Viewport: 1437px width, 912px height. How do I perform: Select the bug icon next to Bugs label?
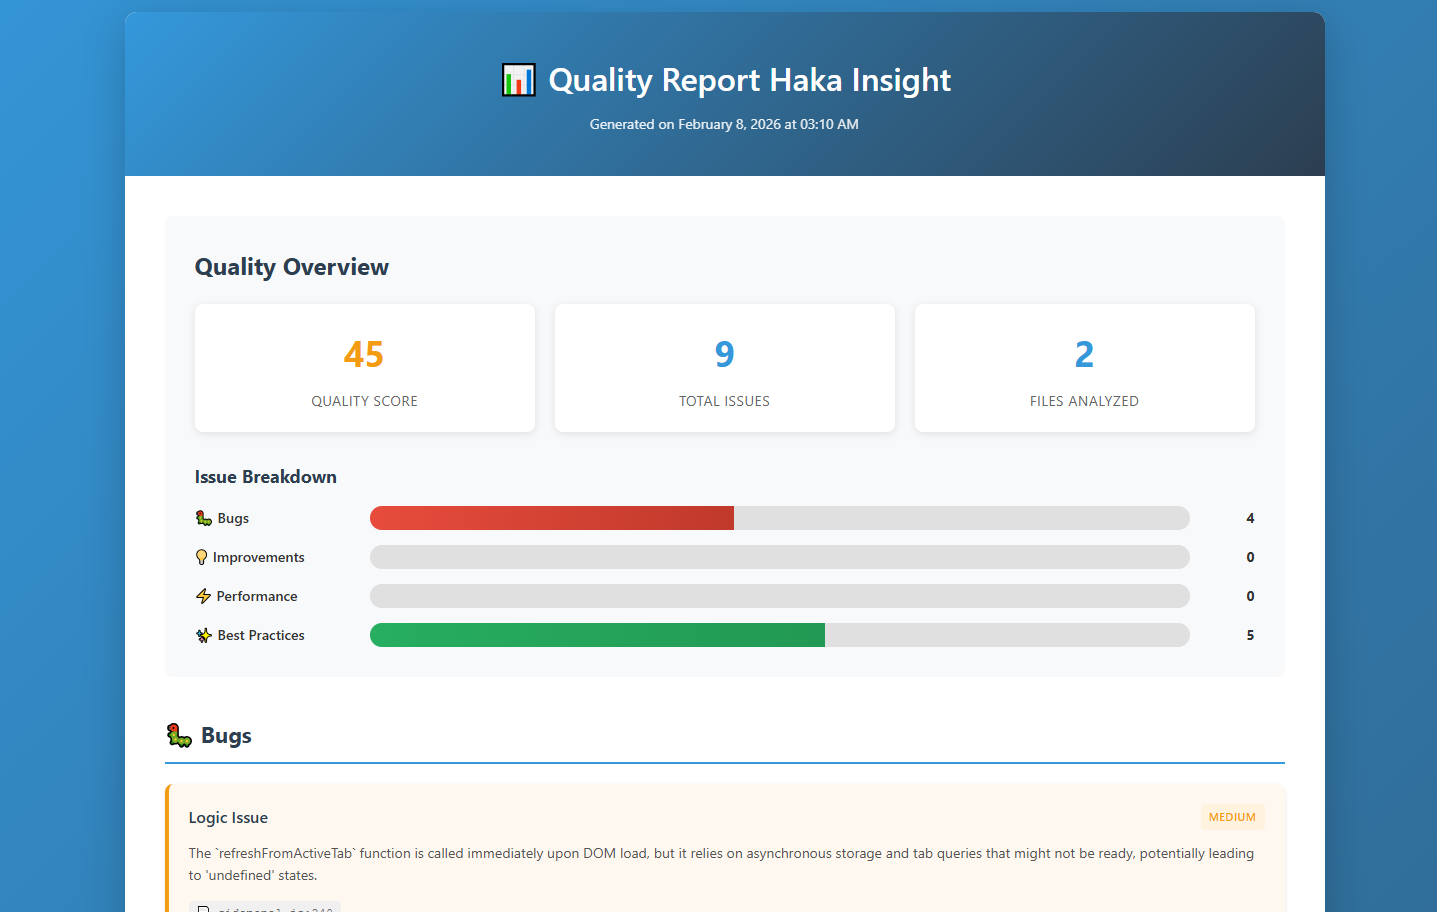[x=202, y=517]
